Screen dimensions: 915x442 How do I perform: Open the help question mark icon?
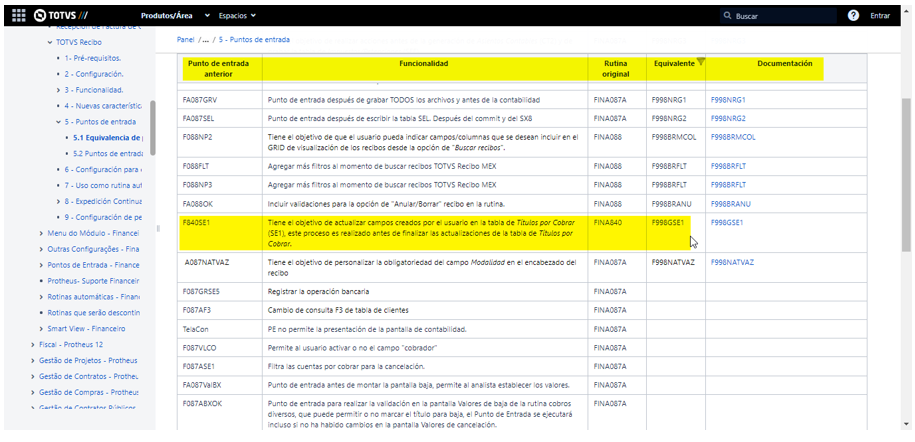point(853,16)
